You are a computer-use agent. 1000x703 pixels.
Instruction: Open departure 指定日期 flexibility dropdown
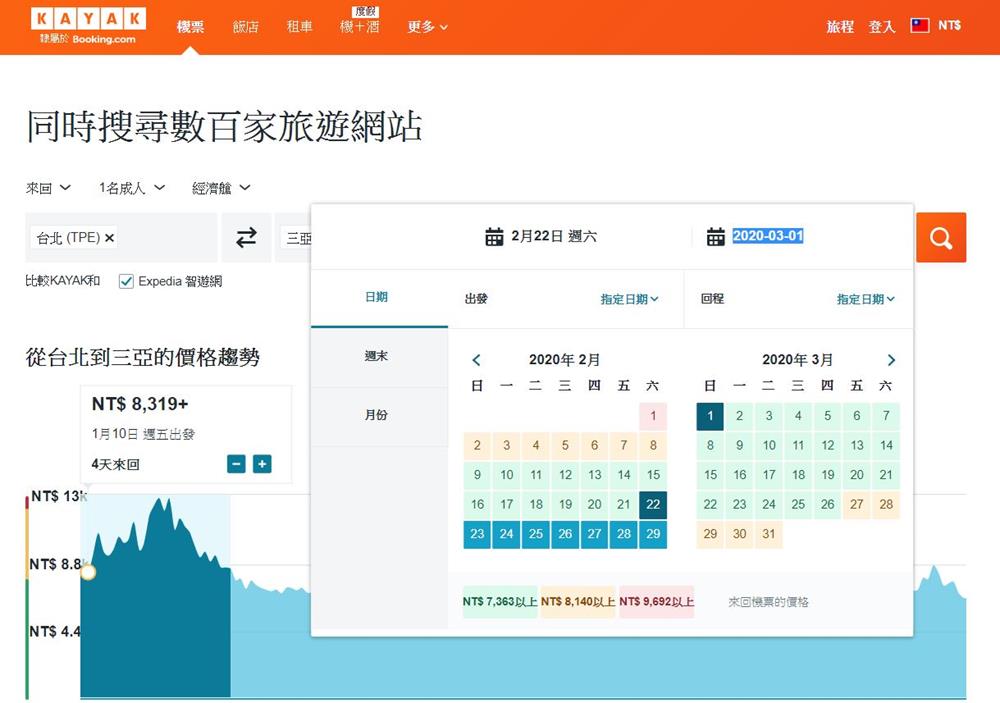tap(629, 299)
